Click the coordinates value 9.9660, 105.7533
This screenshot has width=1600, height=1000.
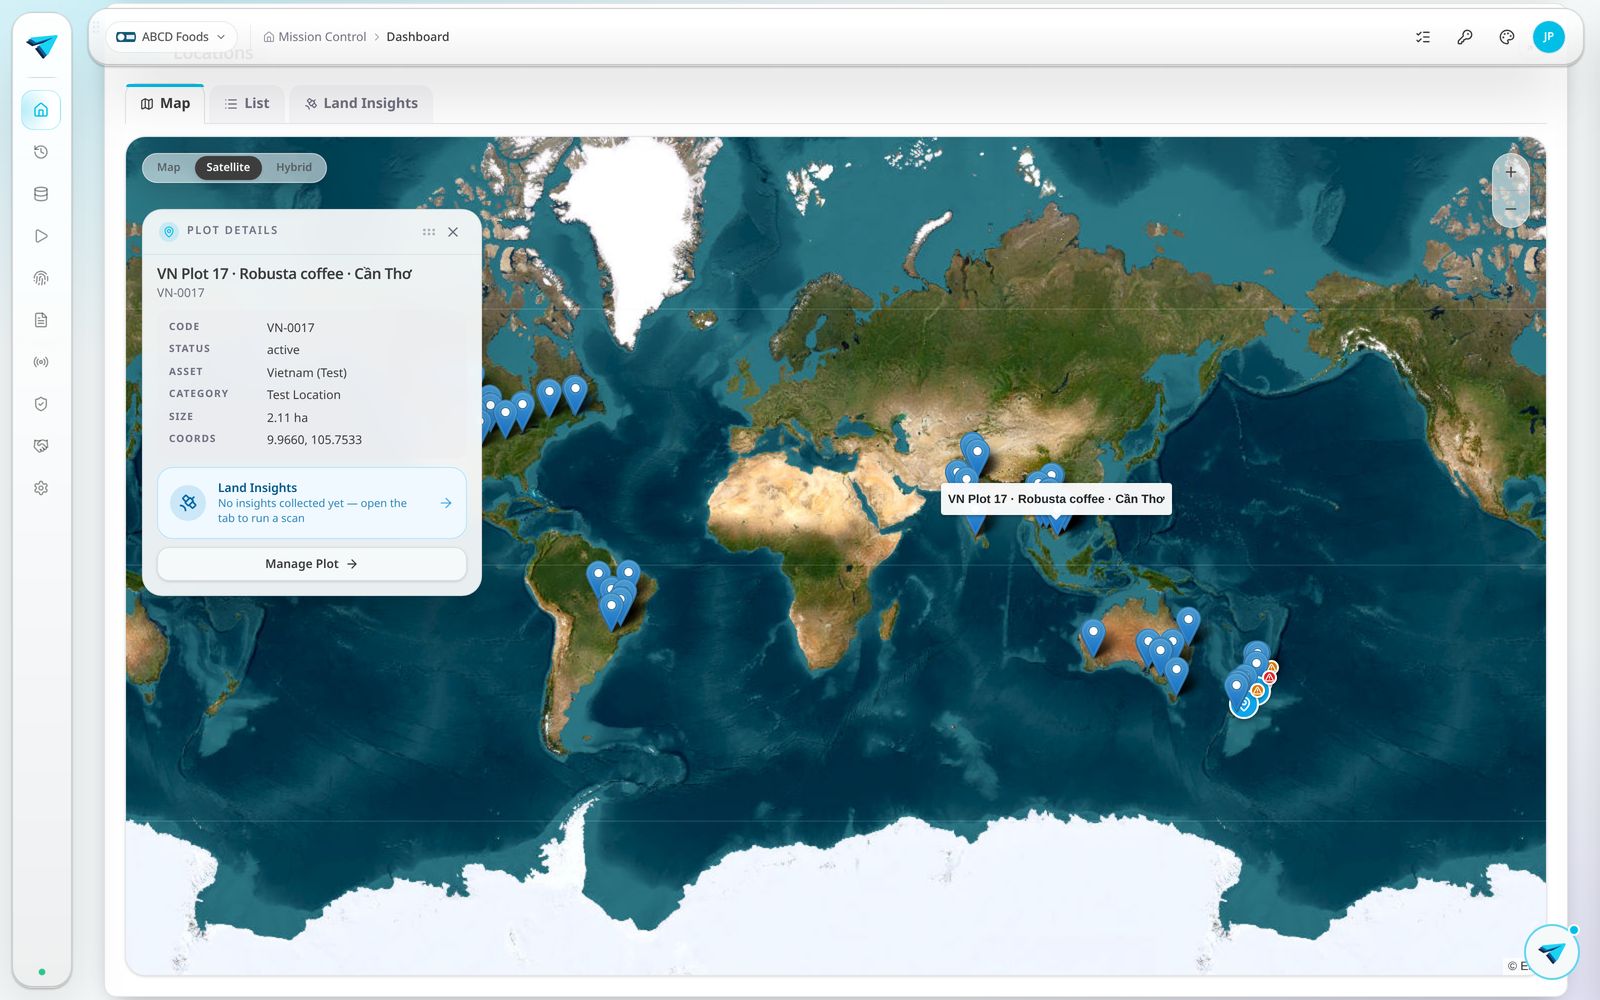pos(314,440)
